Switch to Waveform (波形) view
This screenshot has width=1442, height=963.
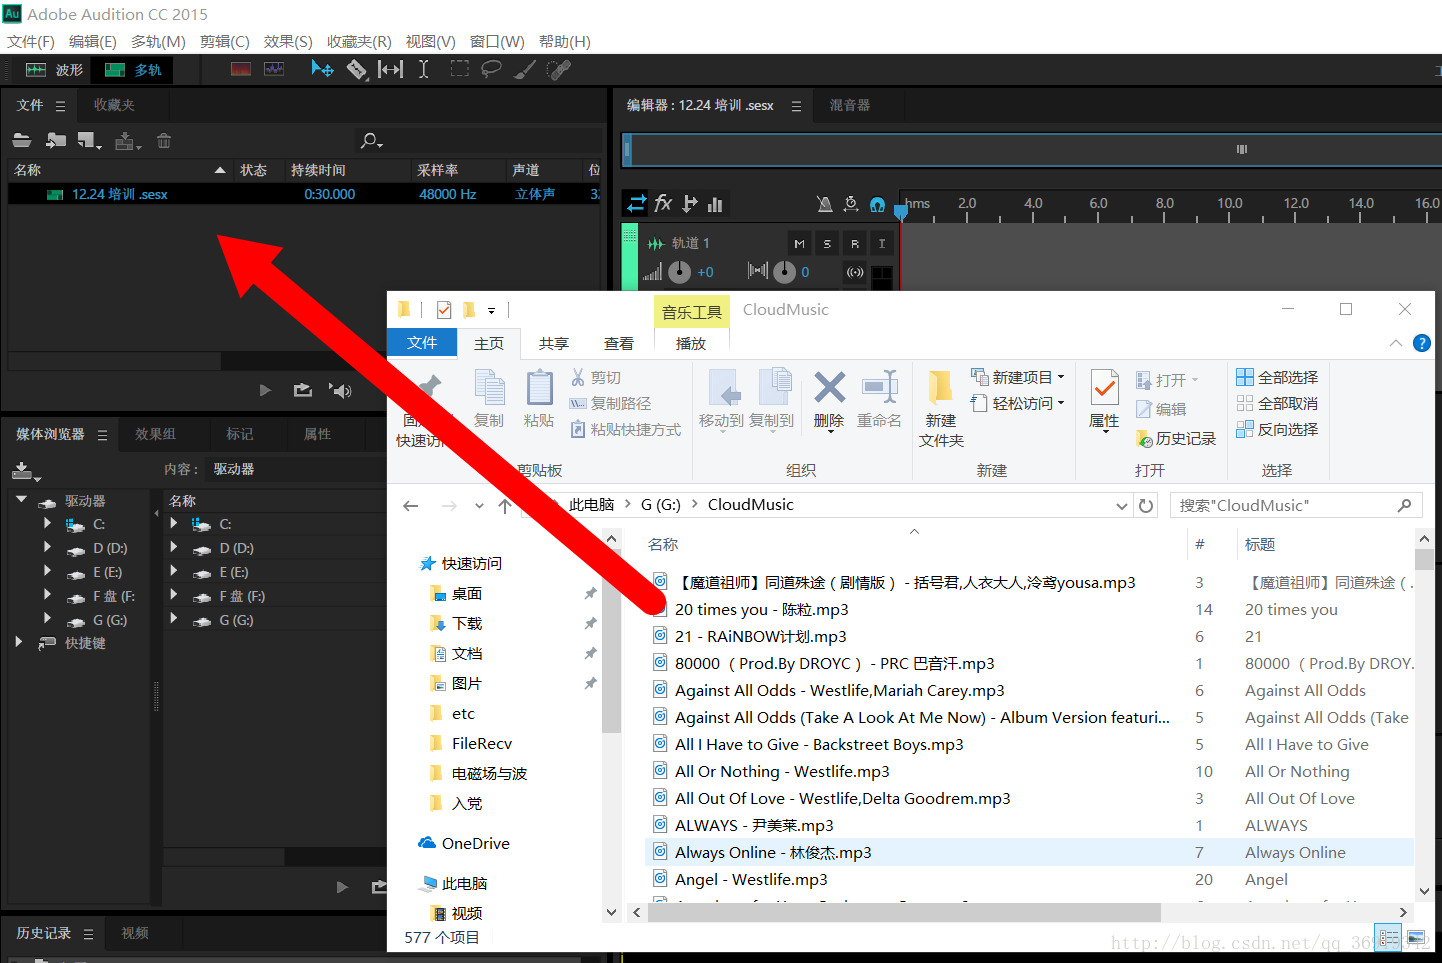(x=54, y=69)
